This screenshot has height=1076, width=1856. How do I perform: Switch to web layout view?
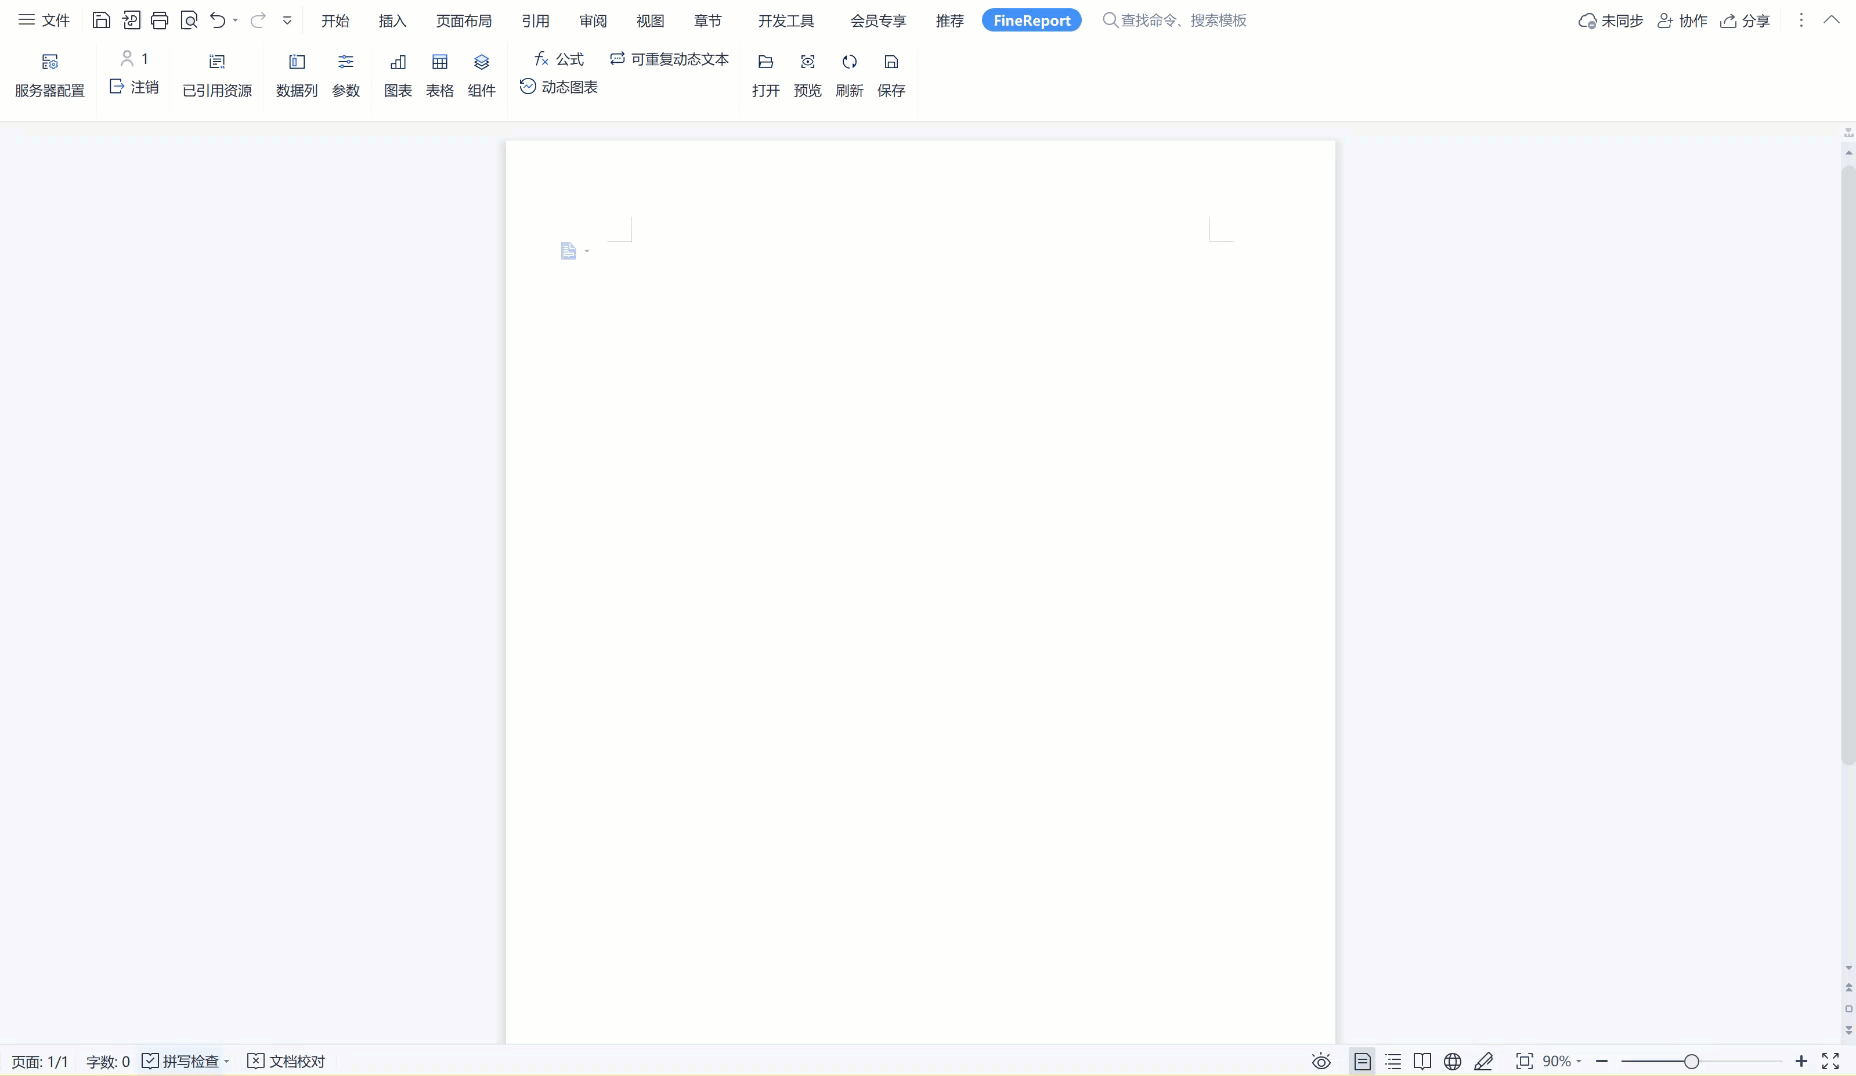(x=1453, y=1061)
